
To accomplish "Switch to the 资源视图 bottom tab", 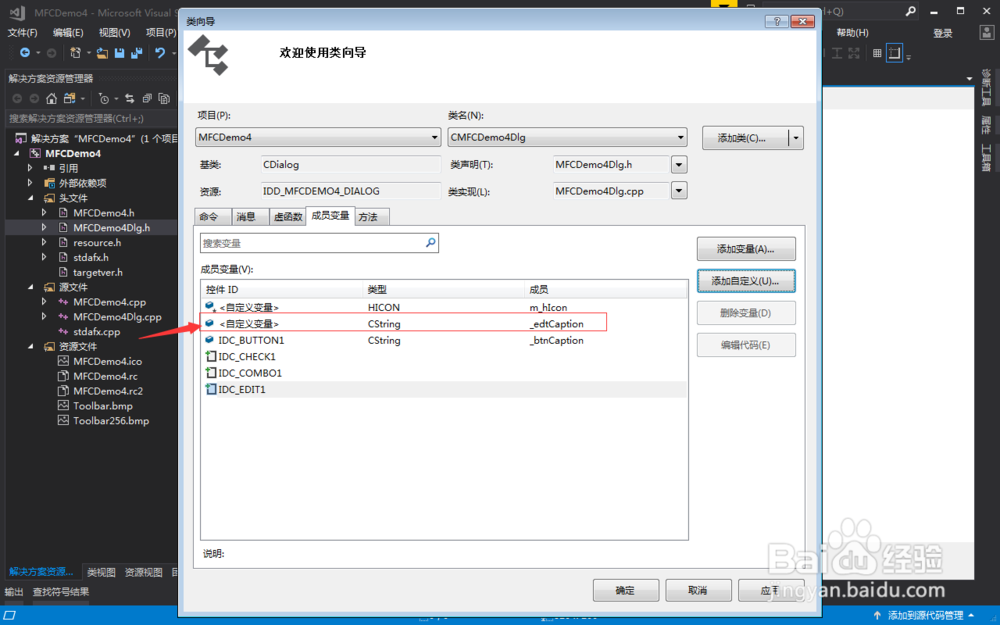I will [143, 573].
